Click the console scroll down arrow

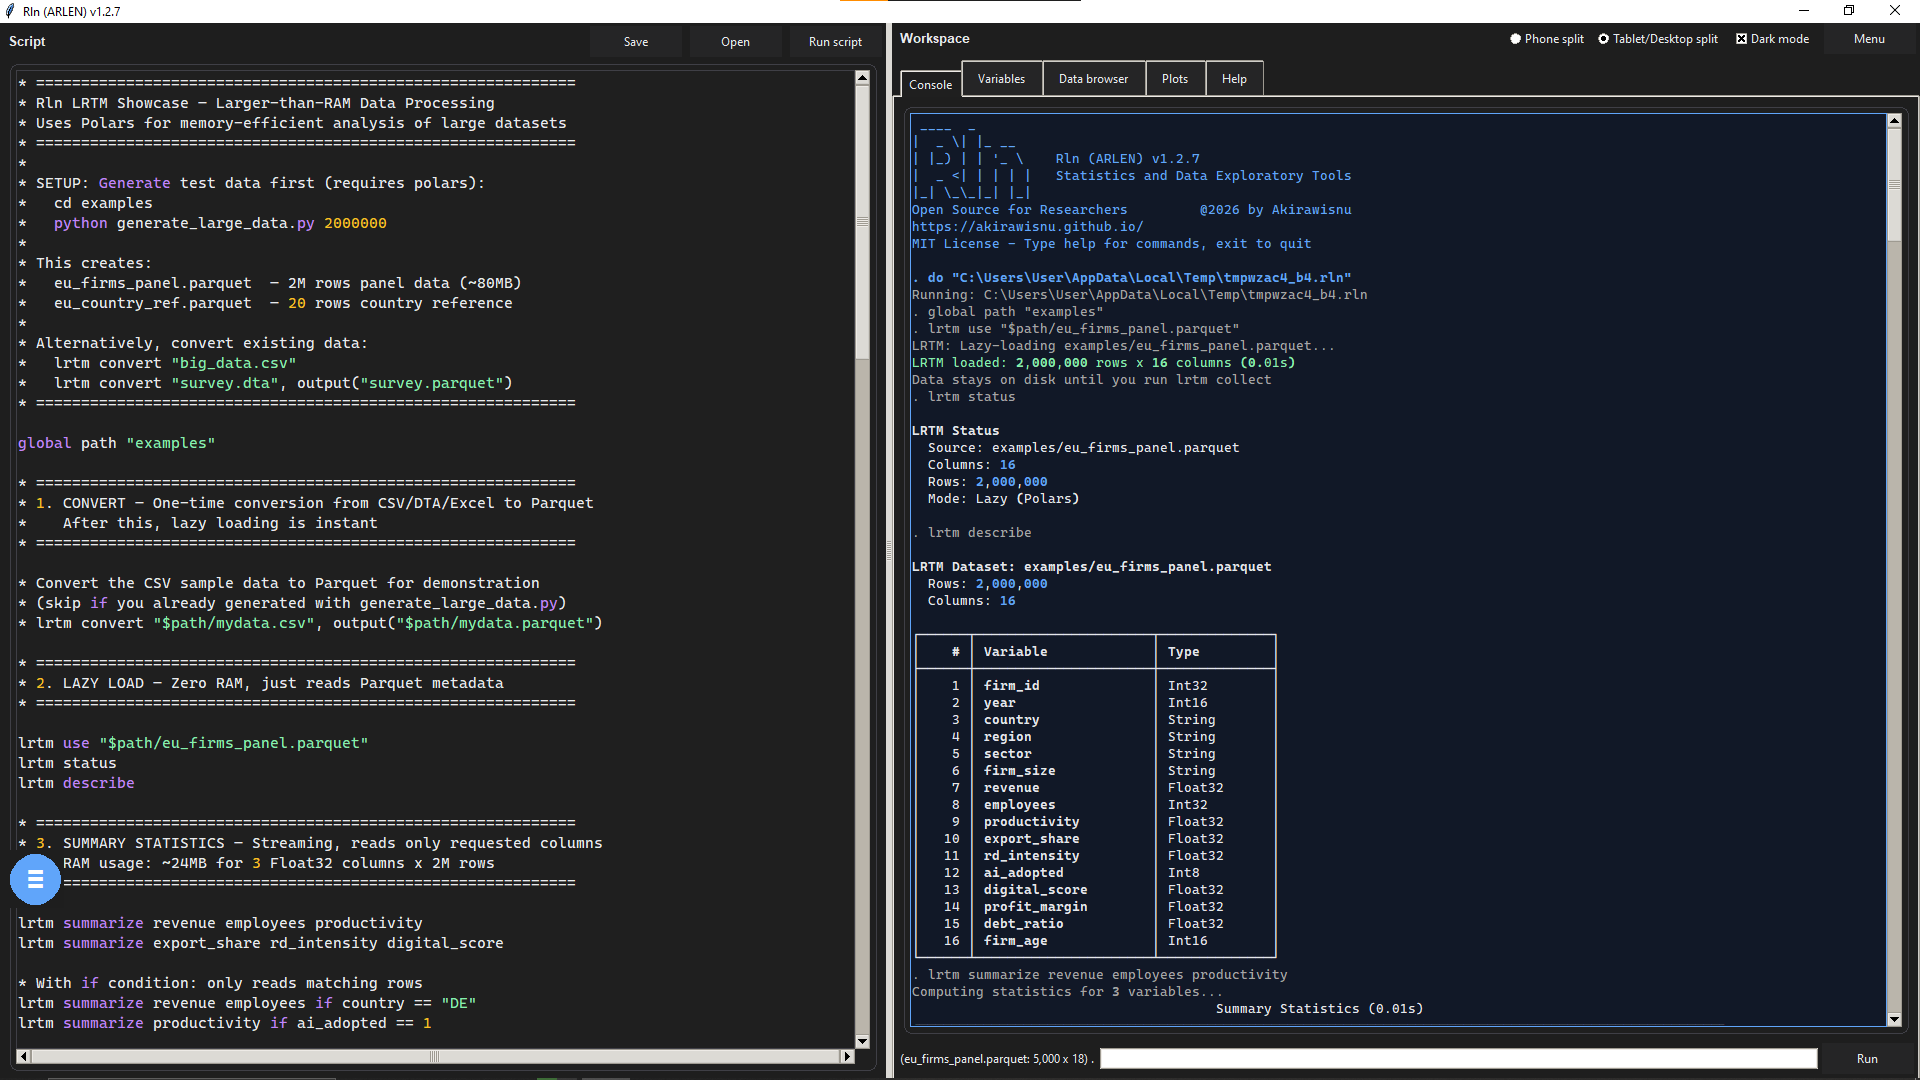click(x=1894, y=1019)
